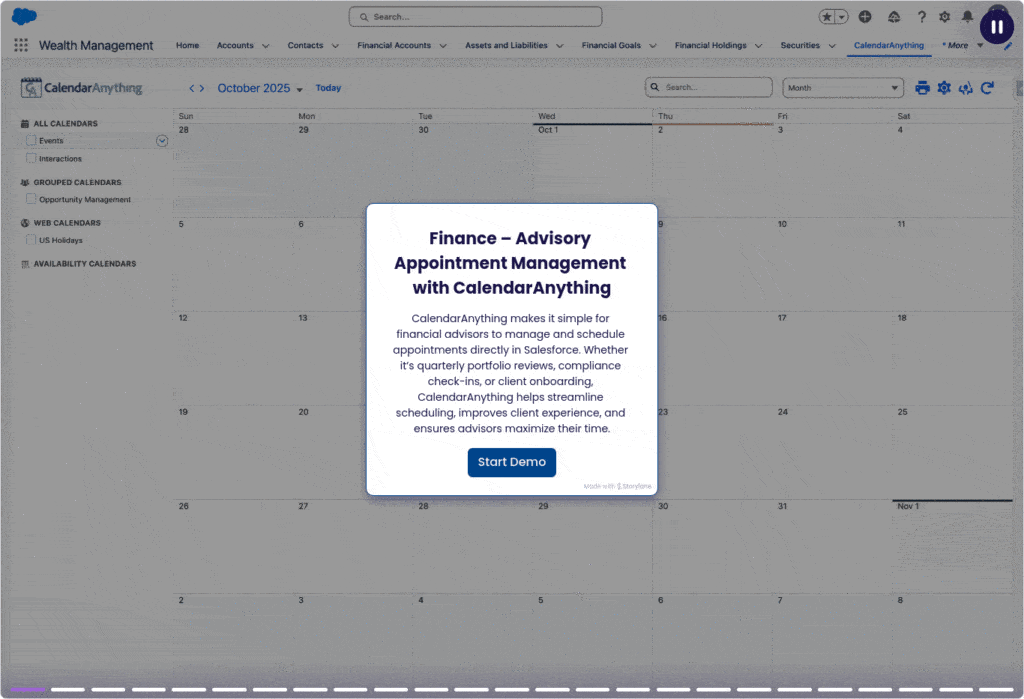Open the App Launcher grid
This screenshot has height=699, width=1024.
point(21,45)
